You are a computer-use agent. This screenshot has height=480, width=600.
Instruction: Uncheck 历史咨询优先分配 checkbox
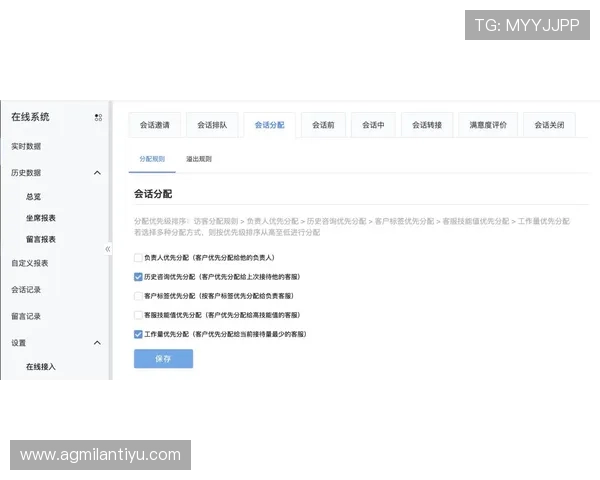tap(138, 277)
